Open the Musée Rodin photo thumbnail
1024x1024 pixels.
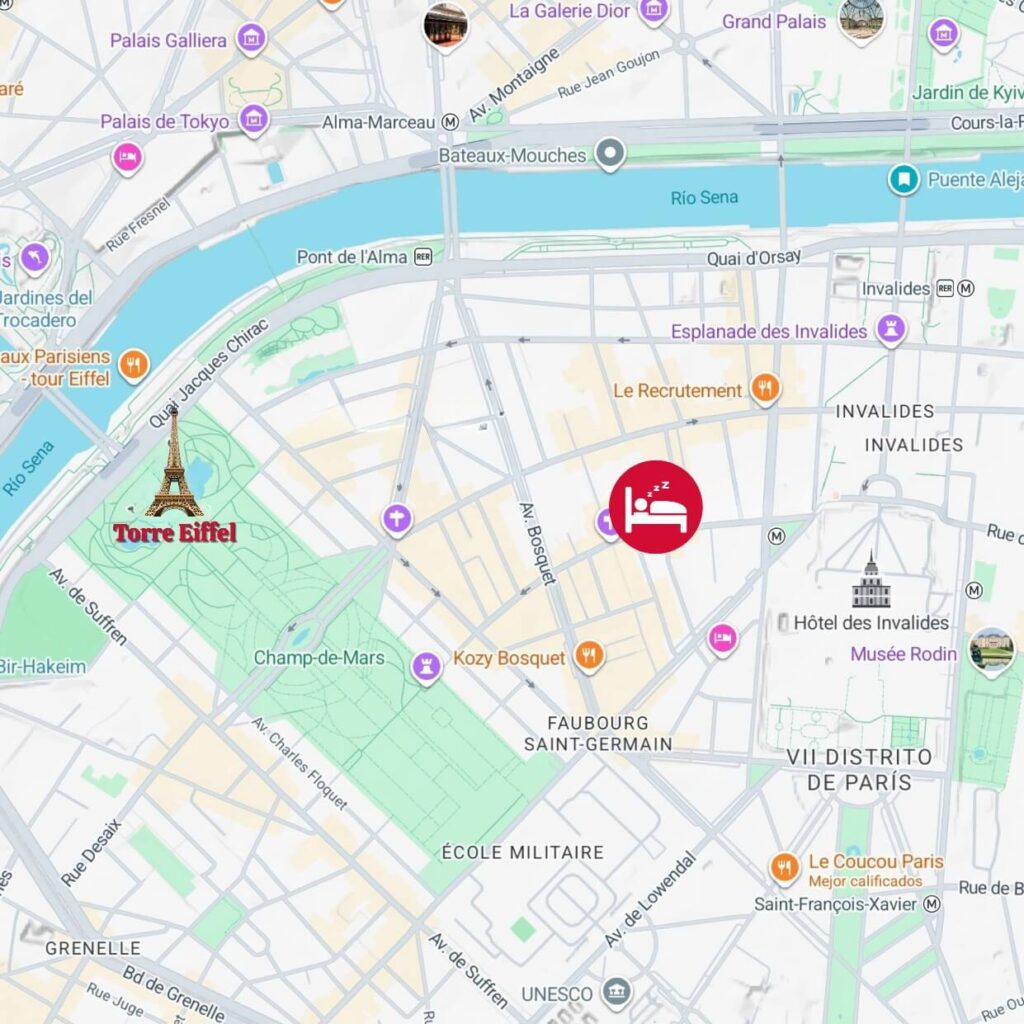pyautogui.click(x=991, y=652)
